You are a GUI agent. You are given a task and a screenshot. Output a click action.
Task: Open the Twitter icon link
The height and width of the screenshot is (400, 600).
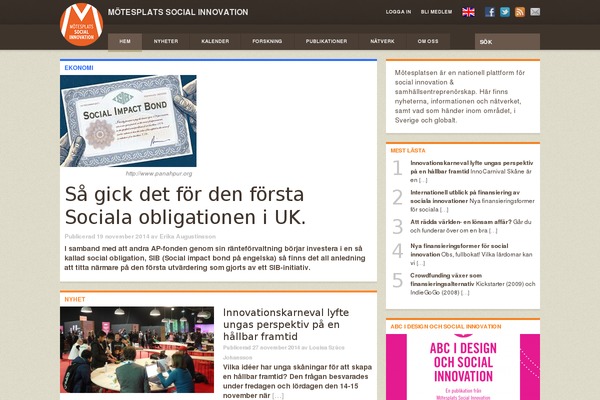(x=505, y=12)
